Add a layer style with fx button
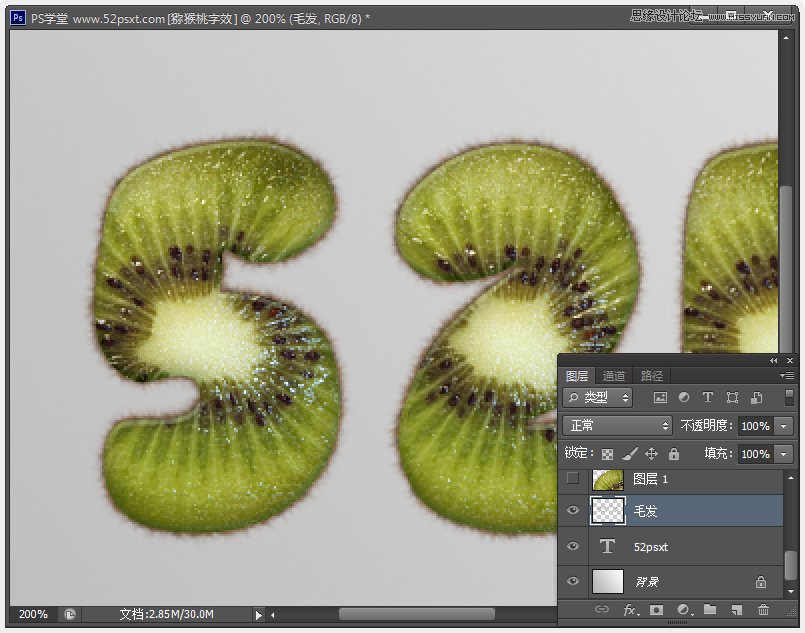 [630, 609]
